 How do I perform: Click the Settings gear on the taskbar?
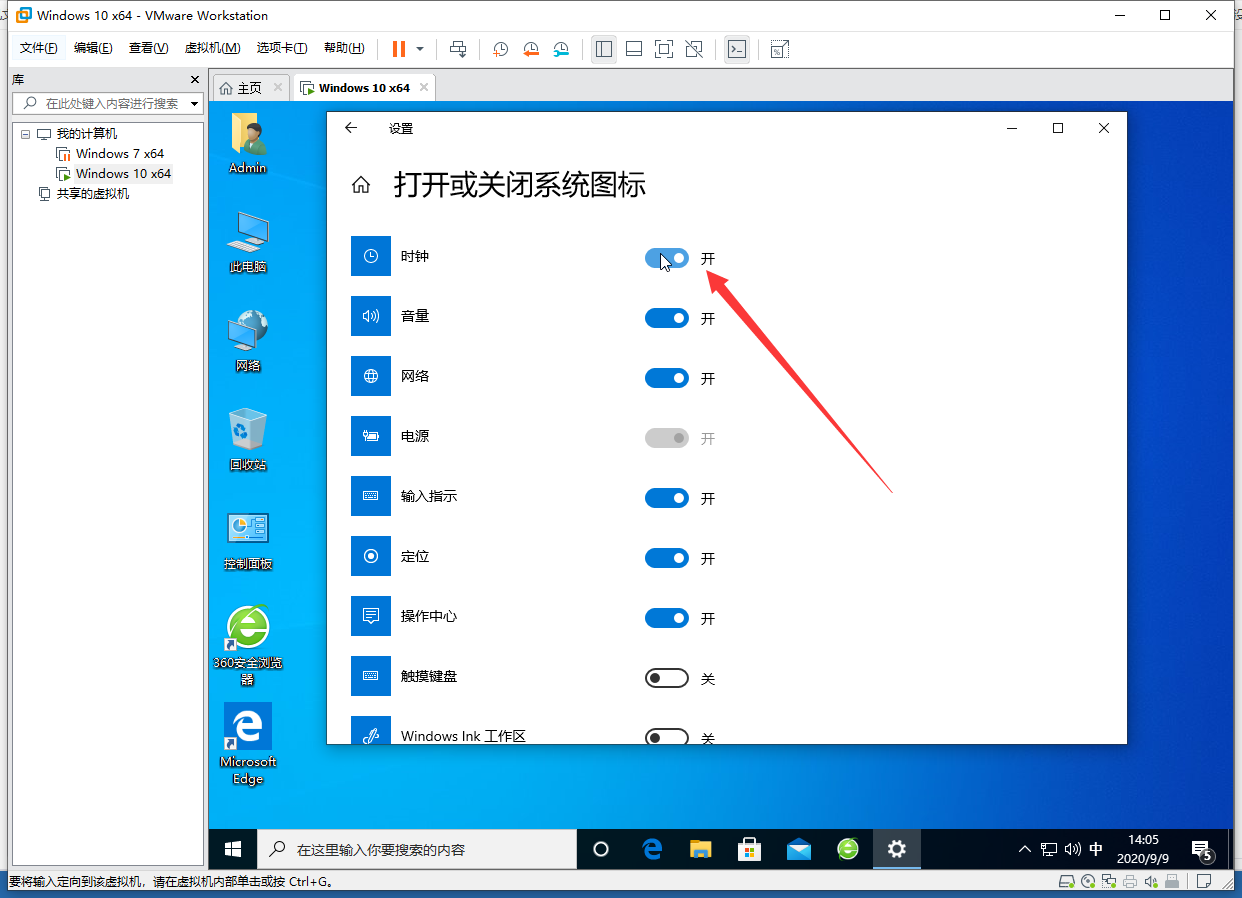pos(897,849)
